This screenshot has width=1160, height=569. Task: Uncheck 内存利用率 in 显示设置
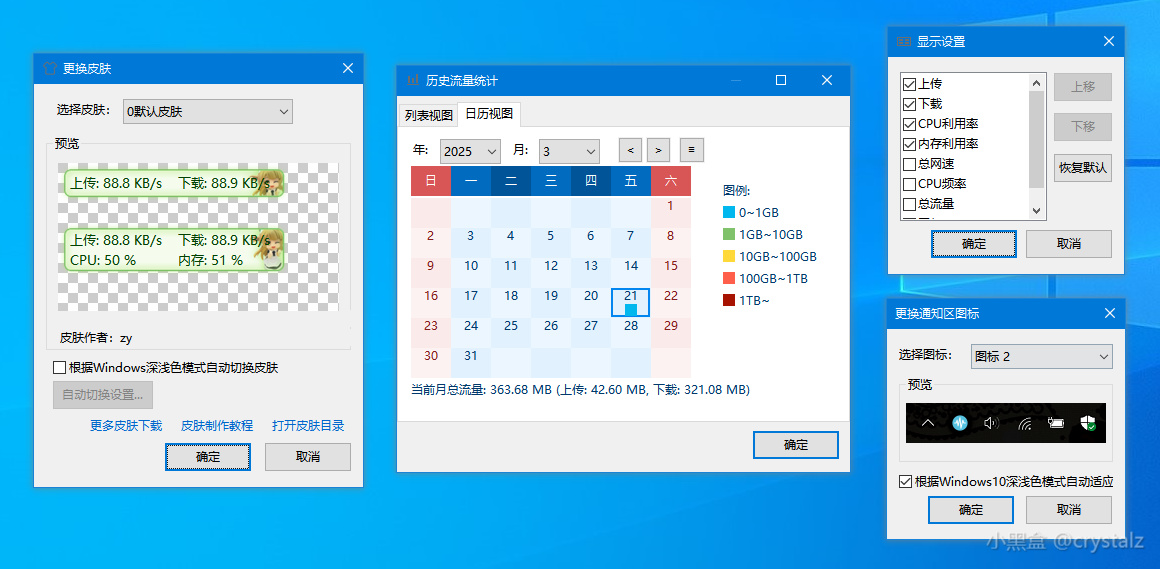[909, 144]
